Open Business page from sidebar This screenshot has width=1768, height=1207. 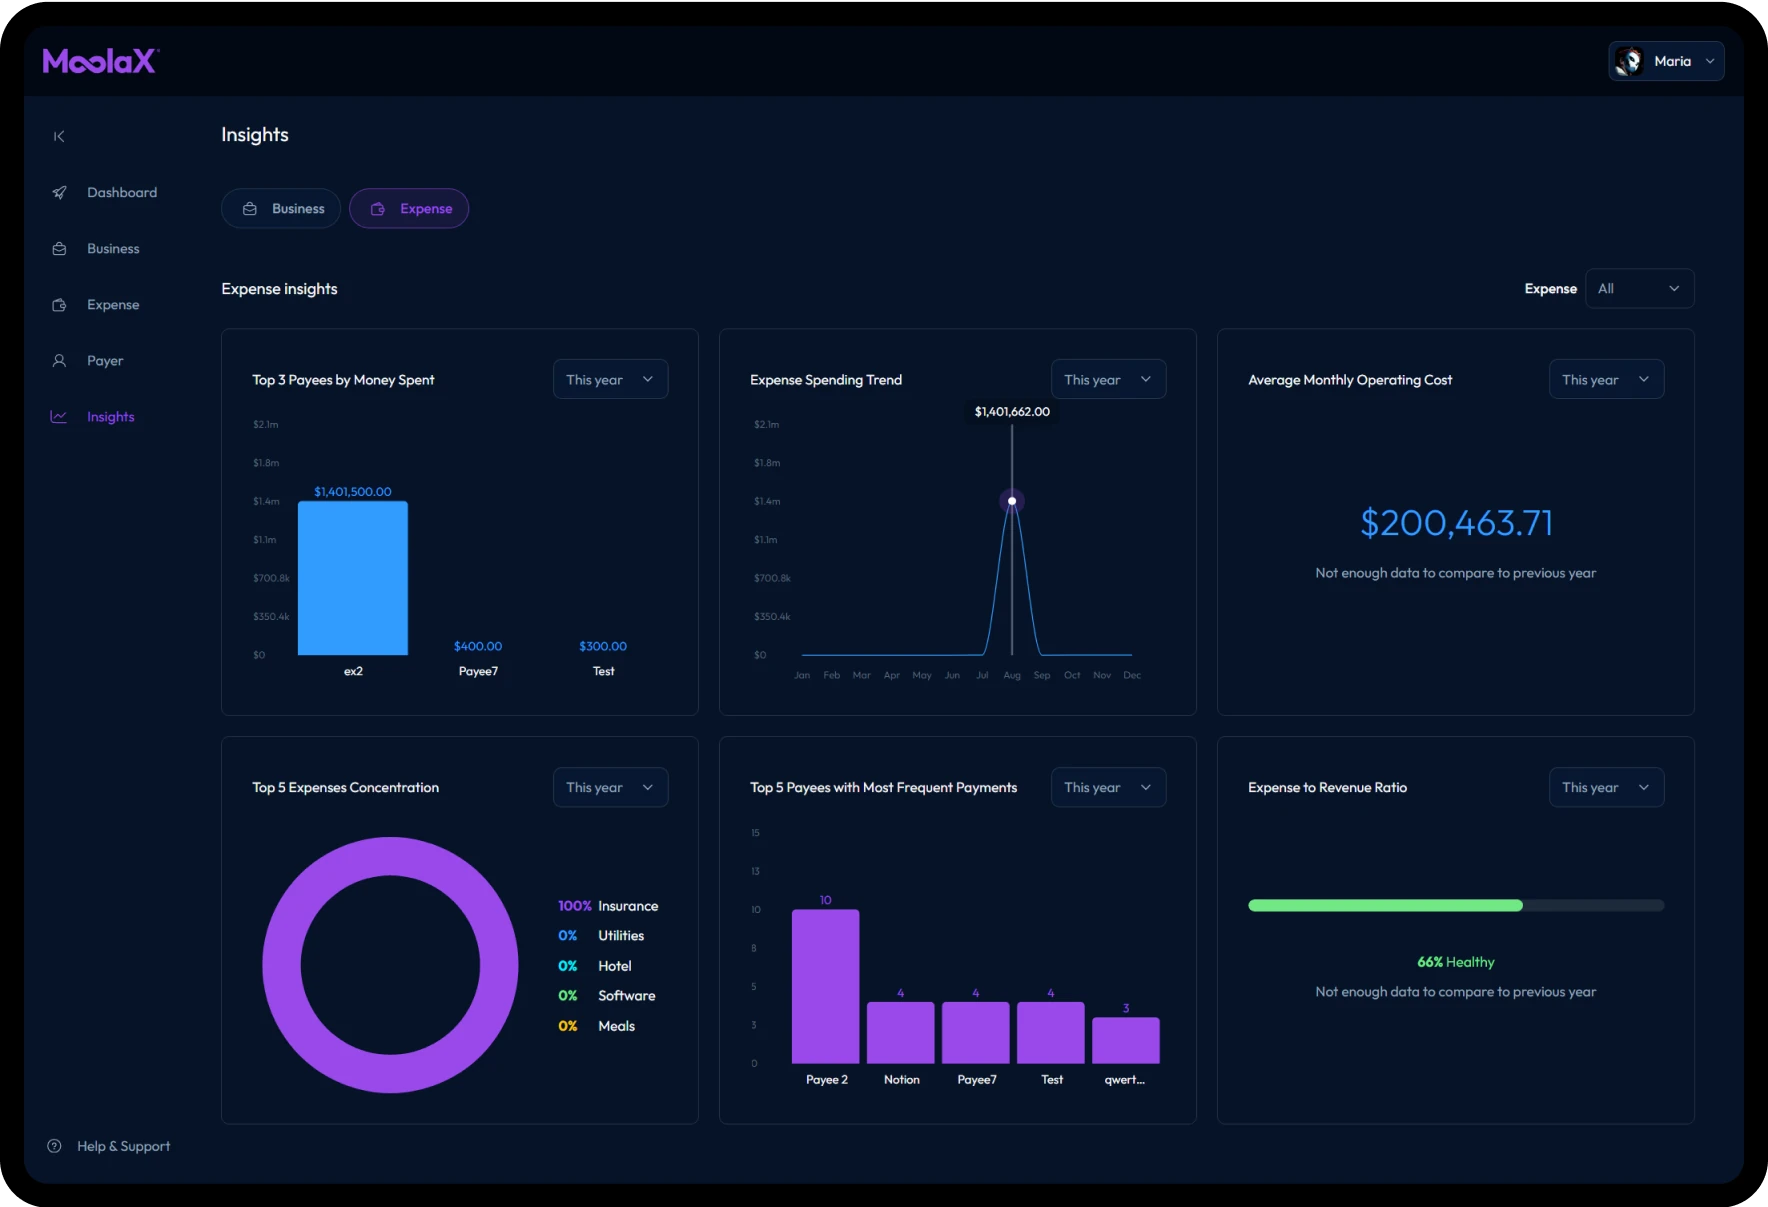pyautogui.click(x=113, y=249)
